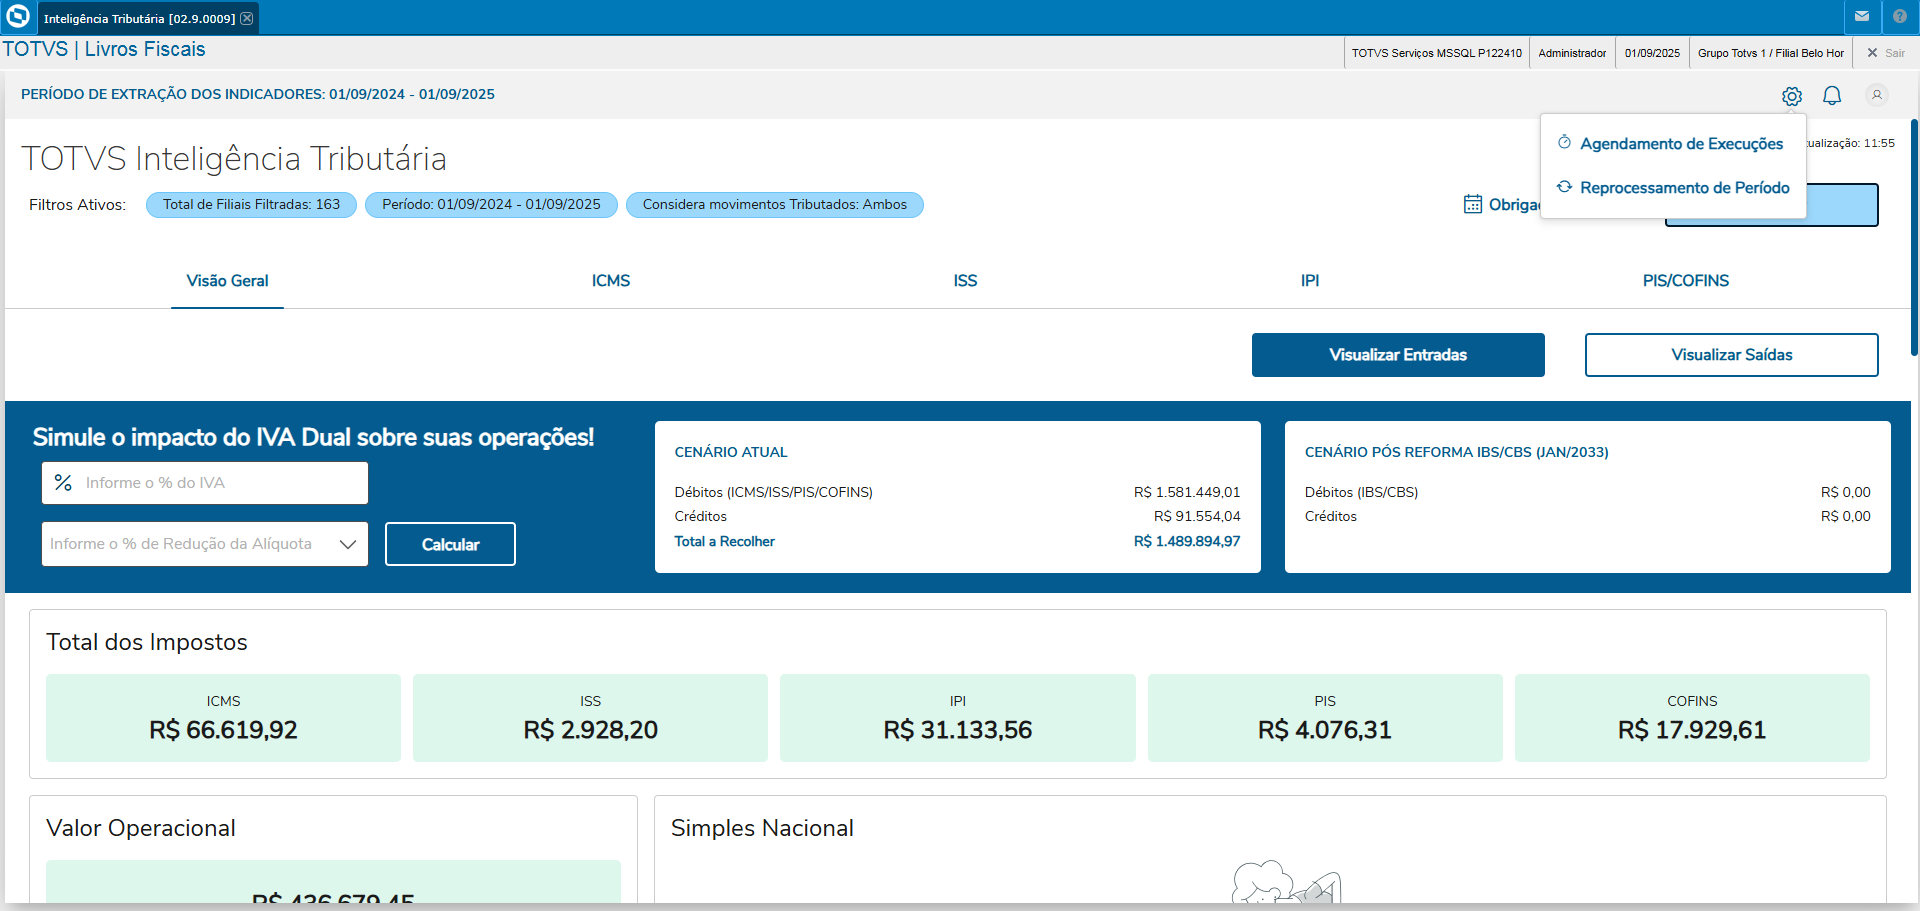Click the Débitos (IBS/CBS) label

(x=1361, y=492)
